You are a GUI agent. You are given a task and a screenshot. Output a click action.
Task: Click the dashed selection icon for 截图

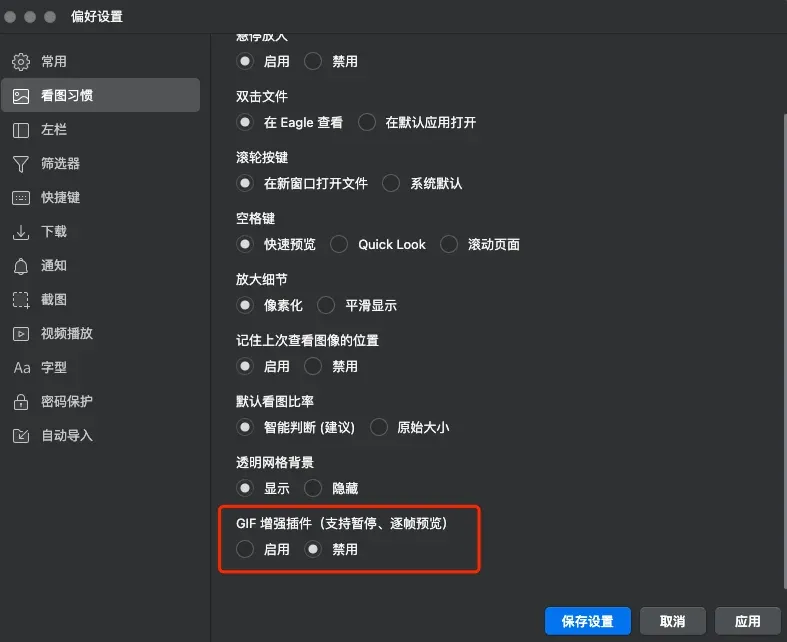[x=21, y=300]
